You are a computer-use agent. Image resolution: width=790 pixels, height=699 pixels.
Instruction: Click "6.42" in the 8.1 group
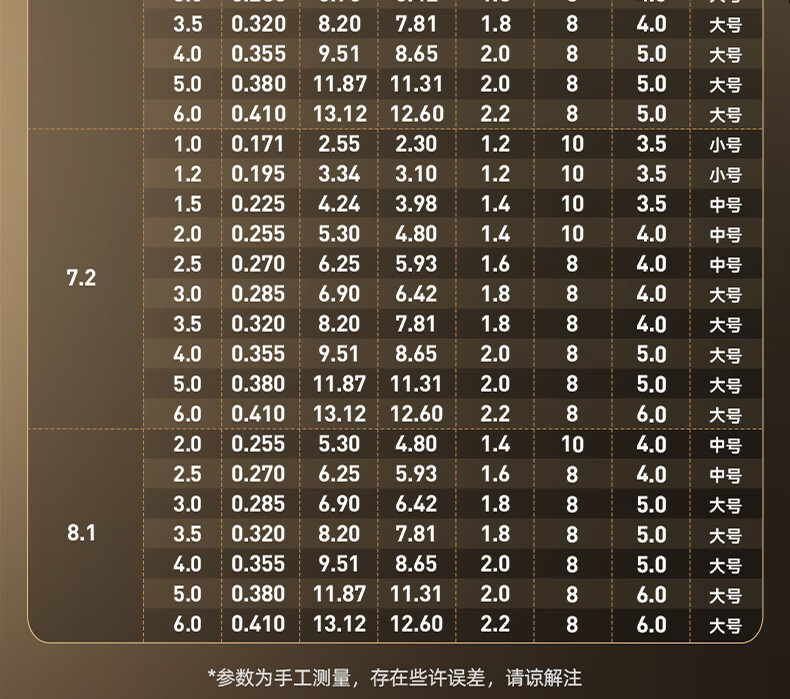click(416, 504)
